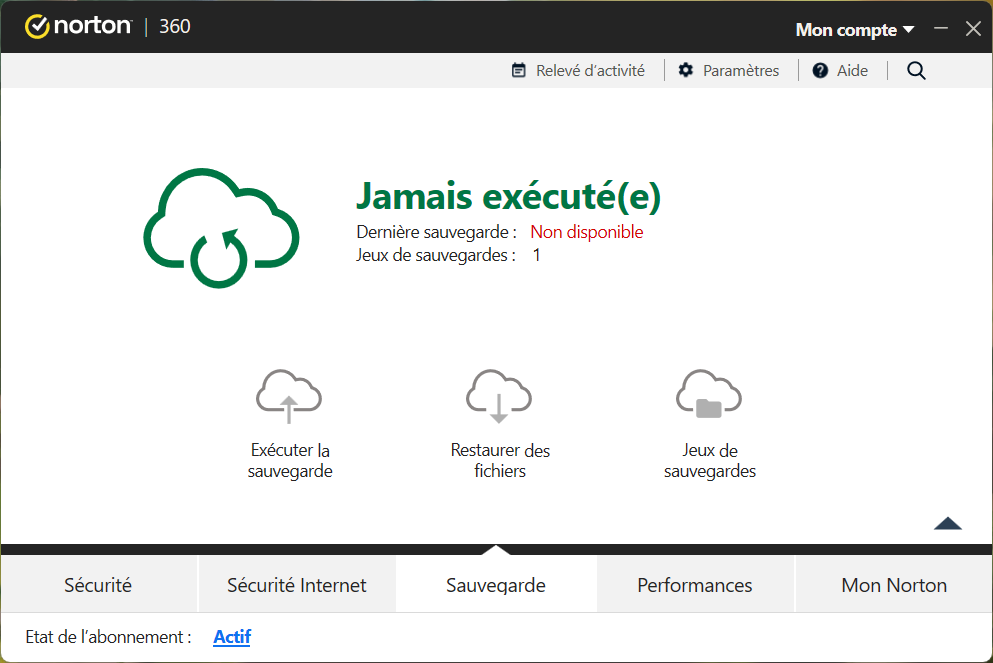Switch to the Performances tab
This screenshot has height=663, width=993.
click(x=695, y=584)
